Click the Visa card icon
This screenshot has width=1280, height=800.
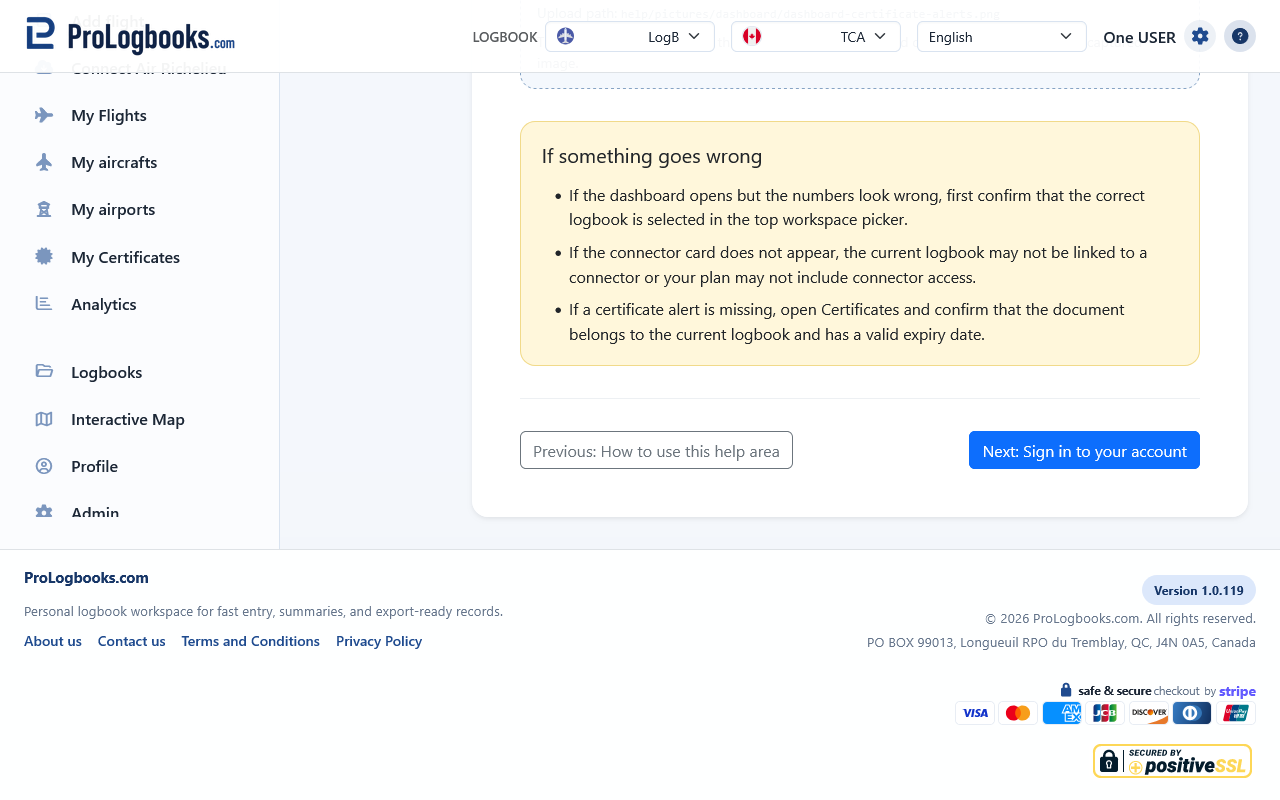pyautogui.click(x=975, y=713)
